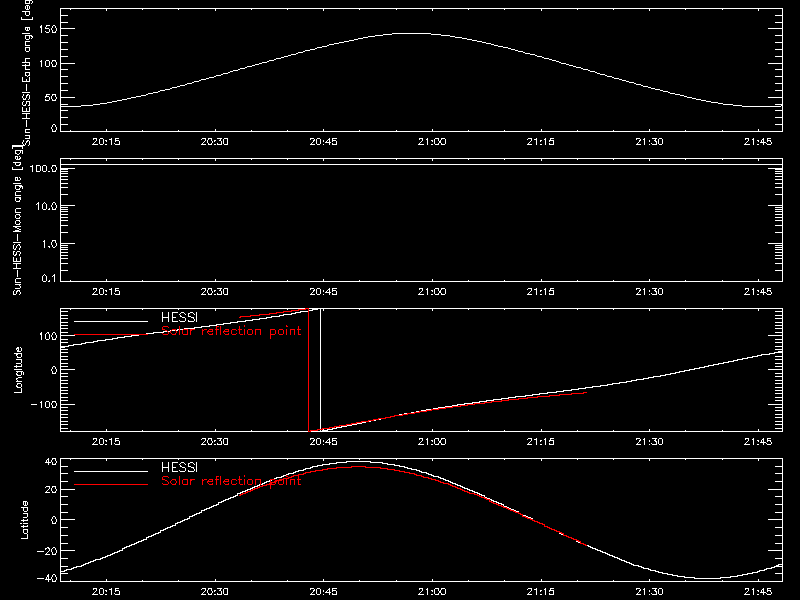This screenshot has width=800, height=600.
Task: Click 21:45 time label under Latitude plot
Action: (x=758, y=591)
